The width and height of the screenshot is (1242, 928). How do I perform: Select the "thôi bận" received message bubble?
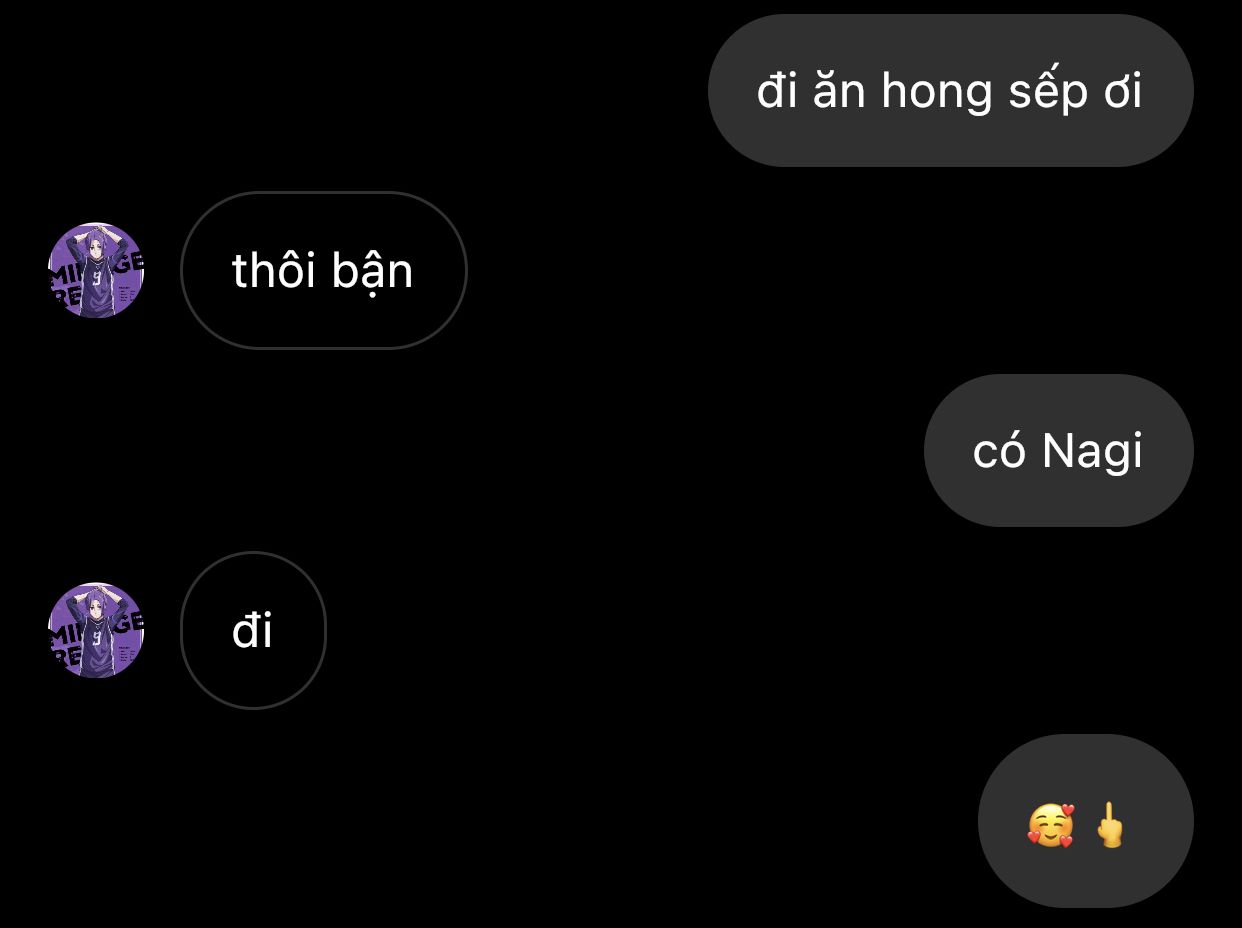[x=323, y=270]
